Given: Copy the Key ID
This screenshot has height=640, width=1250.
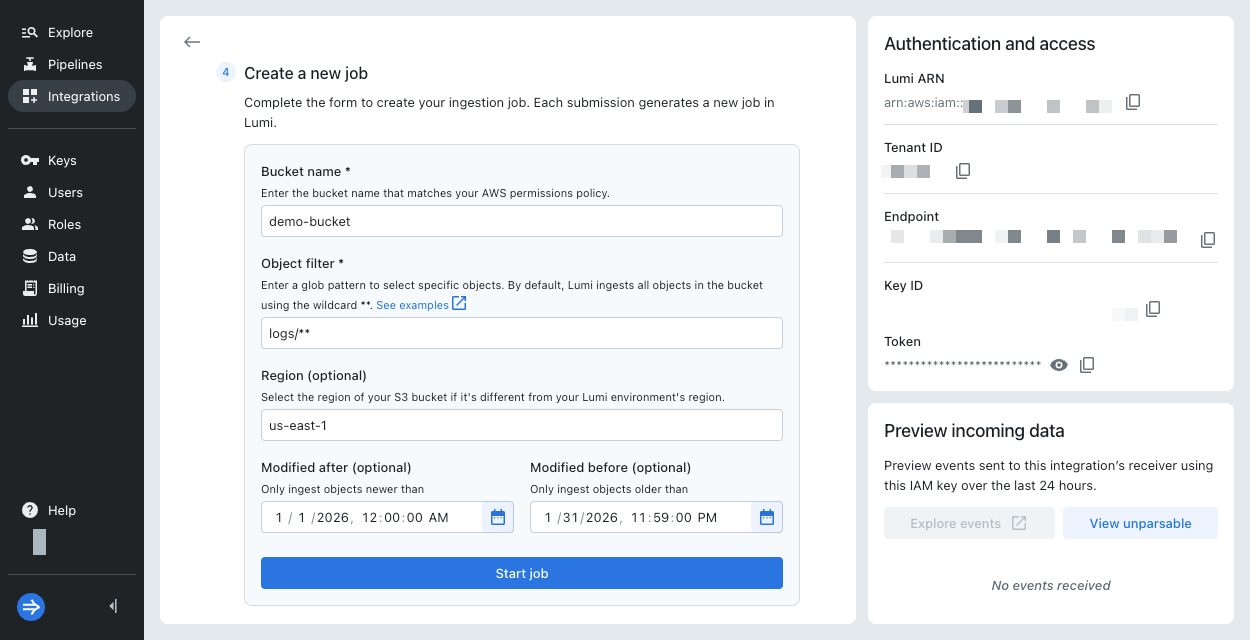Looking at the screenshot, I should point(1153,309).
